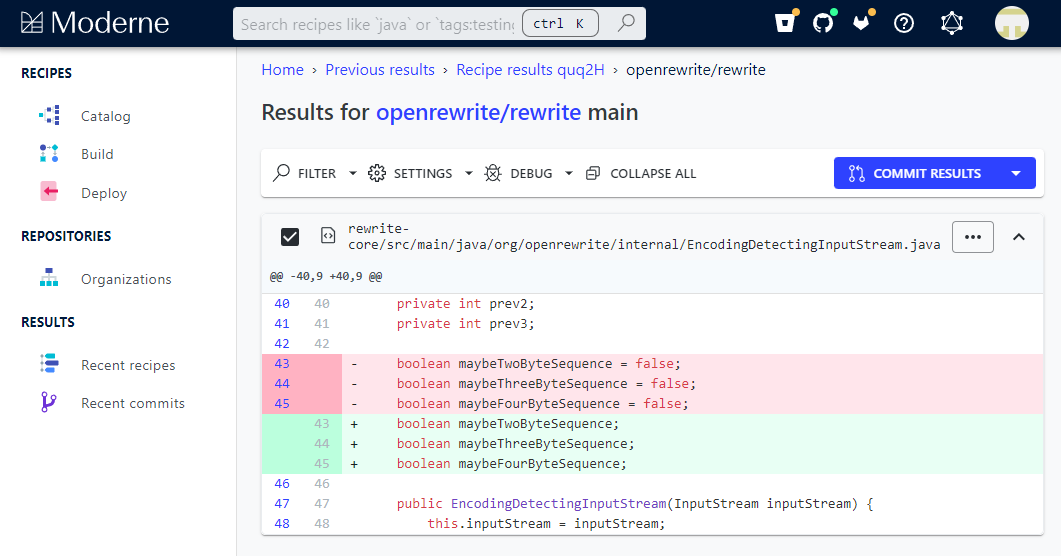Expand the Debug dropdown arrow

568,174
